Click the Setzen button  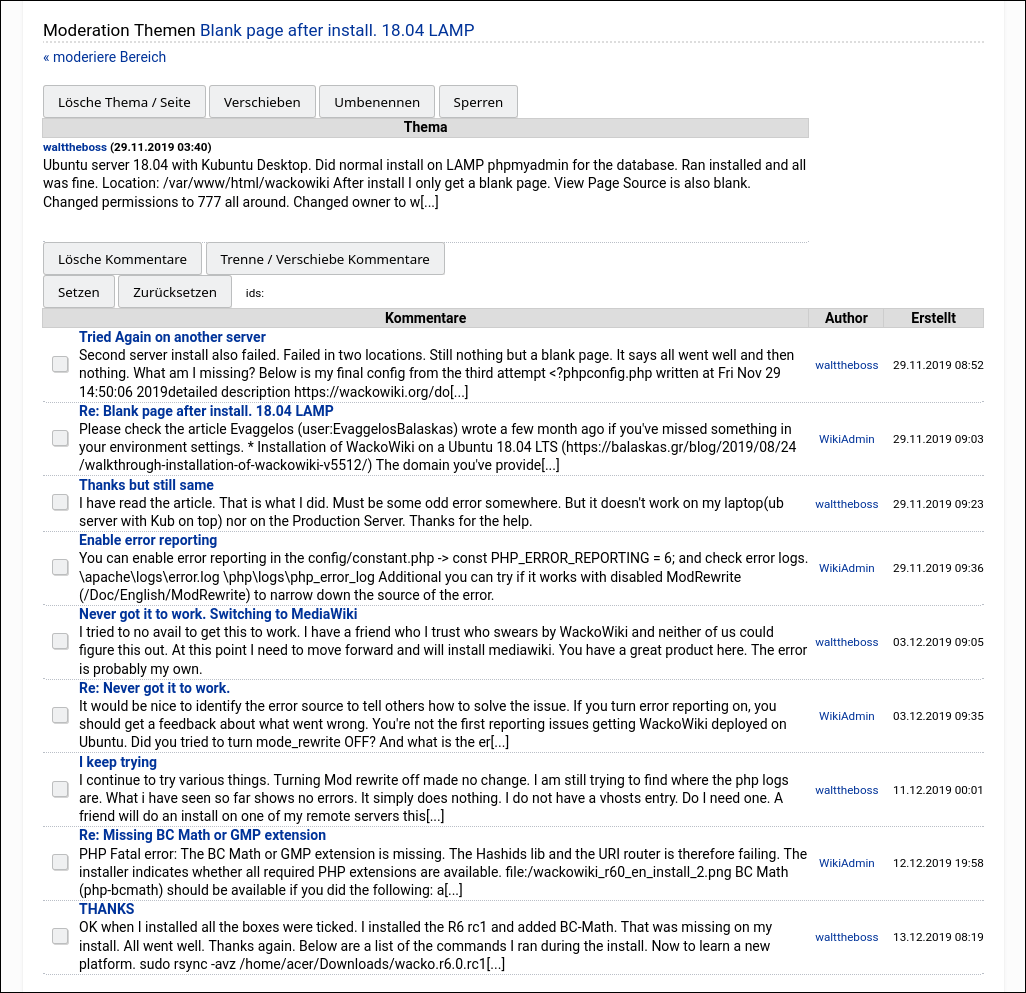coord(79,293)
